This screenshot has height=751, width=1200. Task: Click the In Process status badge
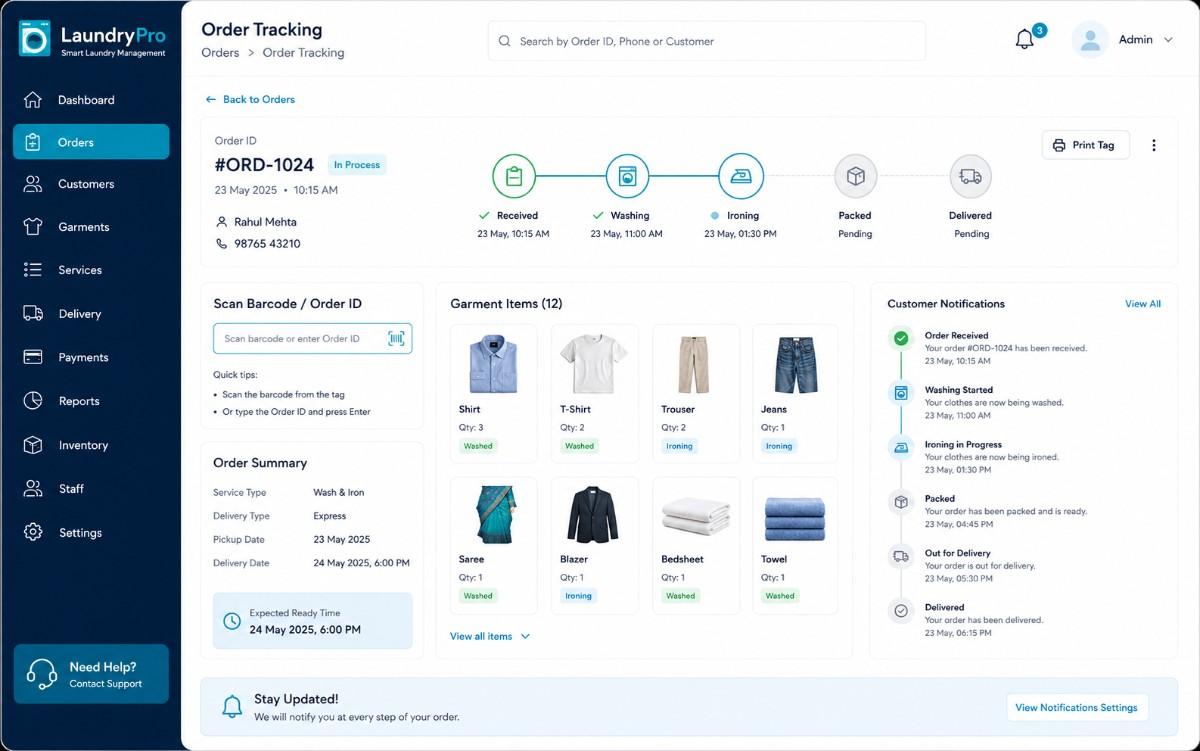point(357,165)
